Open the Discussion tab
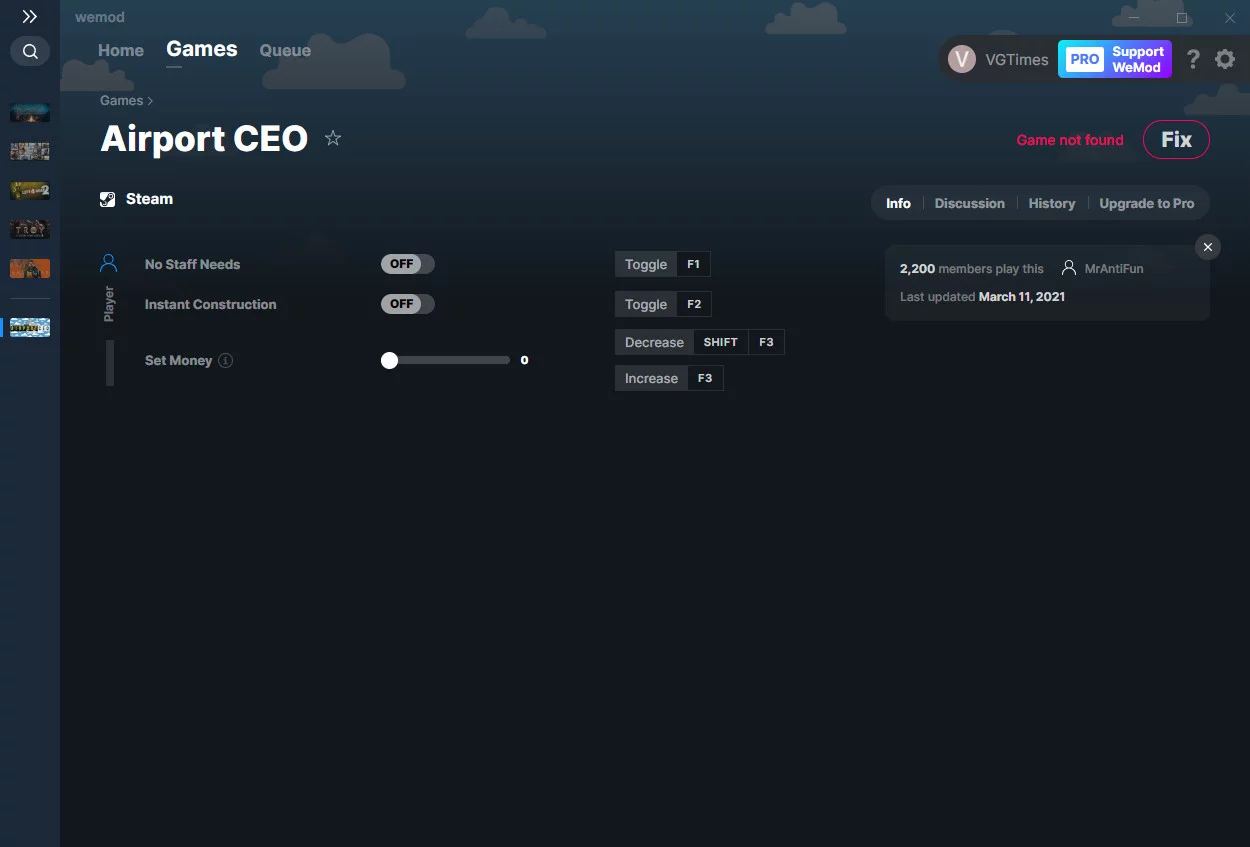Viewport: 1250px width, 847px height. tap(969, 203)
